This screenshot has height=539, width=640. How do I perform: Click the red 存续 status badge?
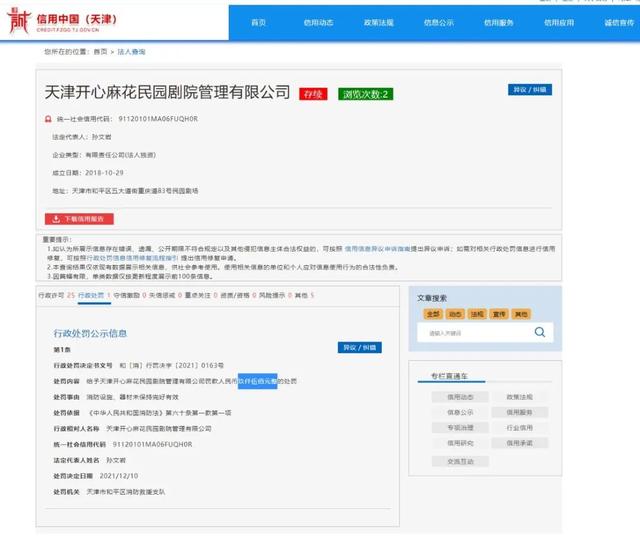pos(313,94)
